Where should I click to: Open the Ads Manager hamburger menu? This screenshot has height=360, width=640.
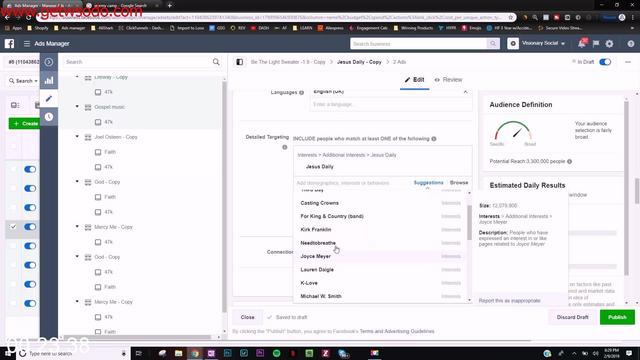coord(27,43)
